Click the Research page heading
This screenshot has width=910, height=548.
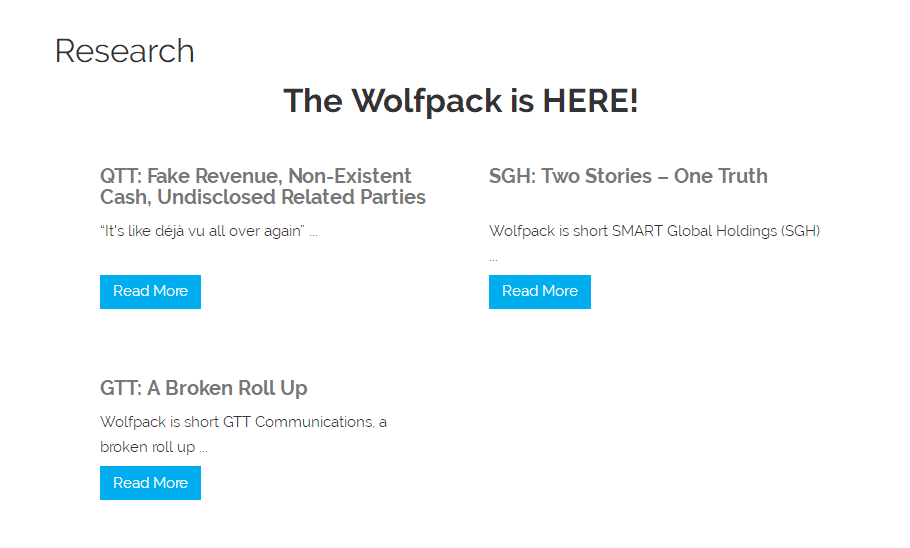point(124,51)
